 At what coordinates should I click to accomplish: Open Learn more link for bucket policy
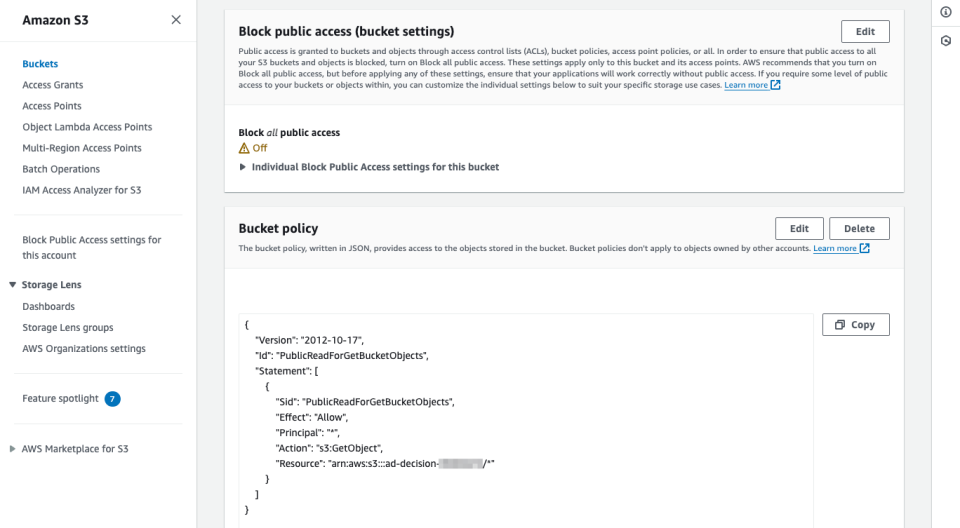click(x=835, y=248)
